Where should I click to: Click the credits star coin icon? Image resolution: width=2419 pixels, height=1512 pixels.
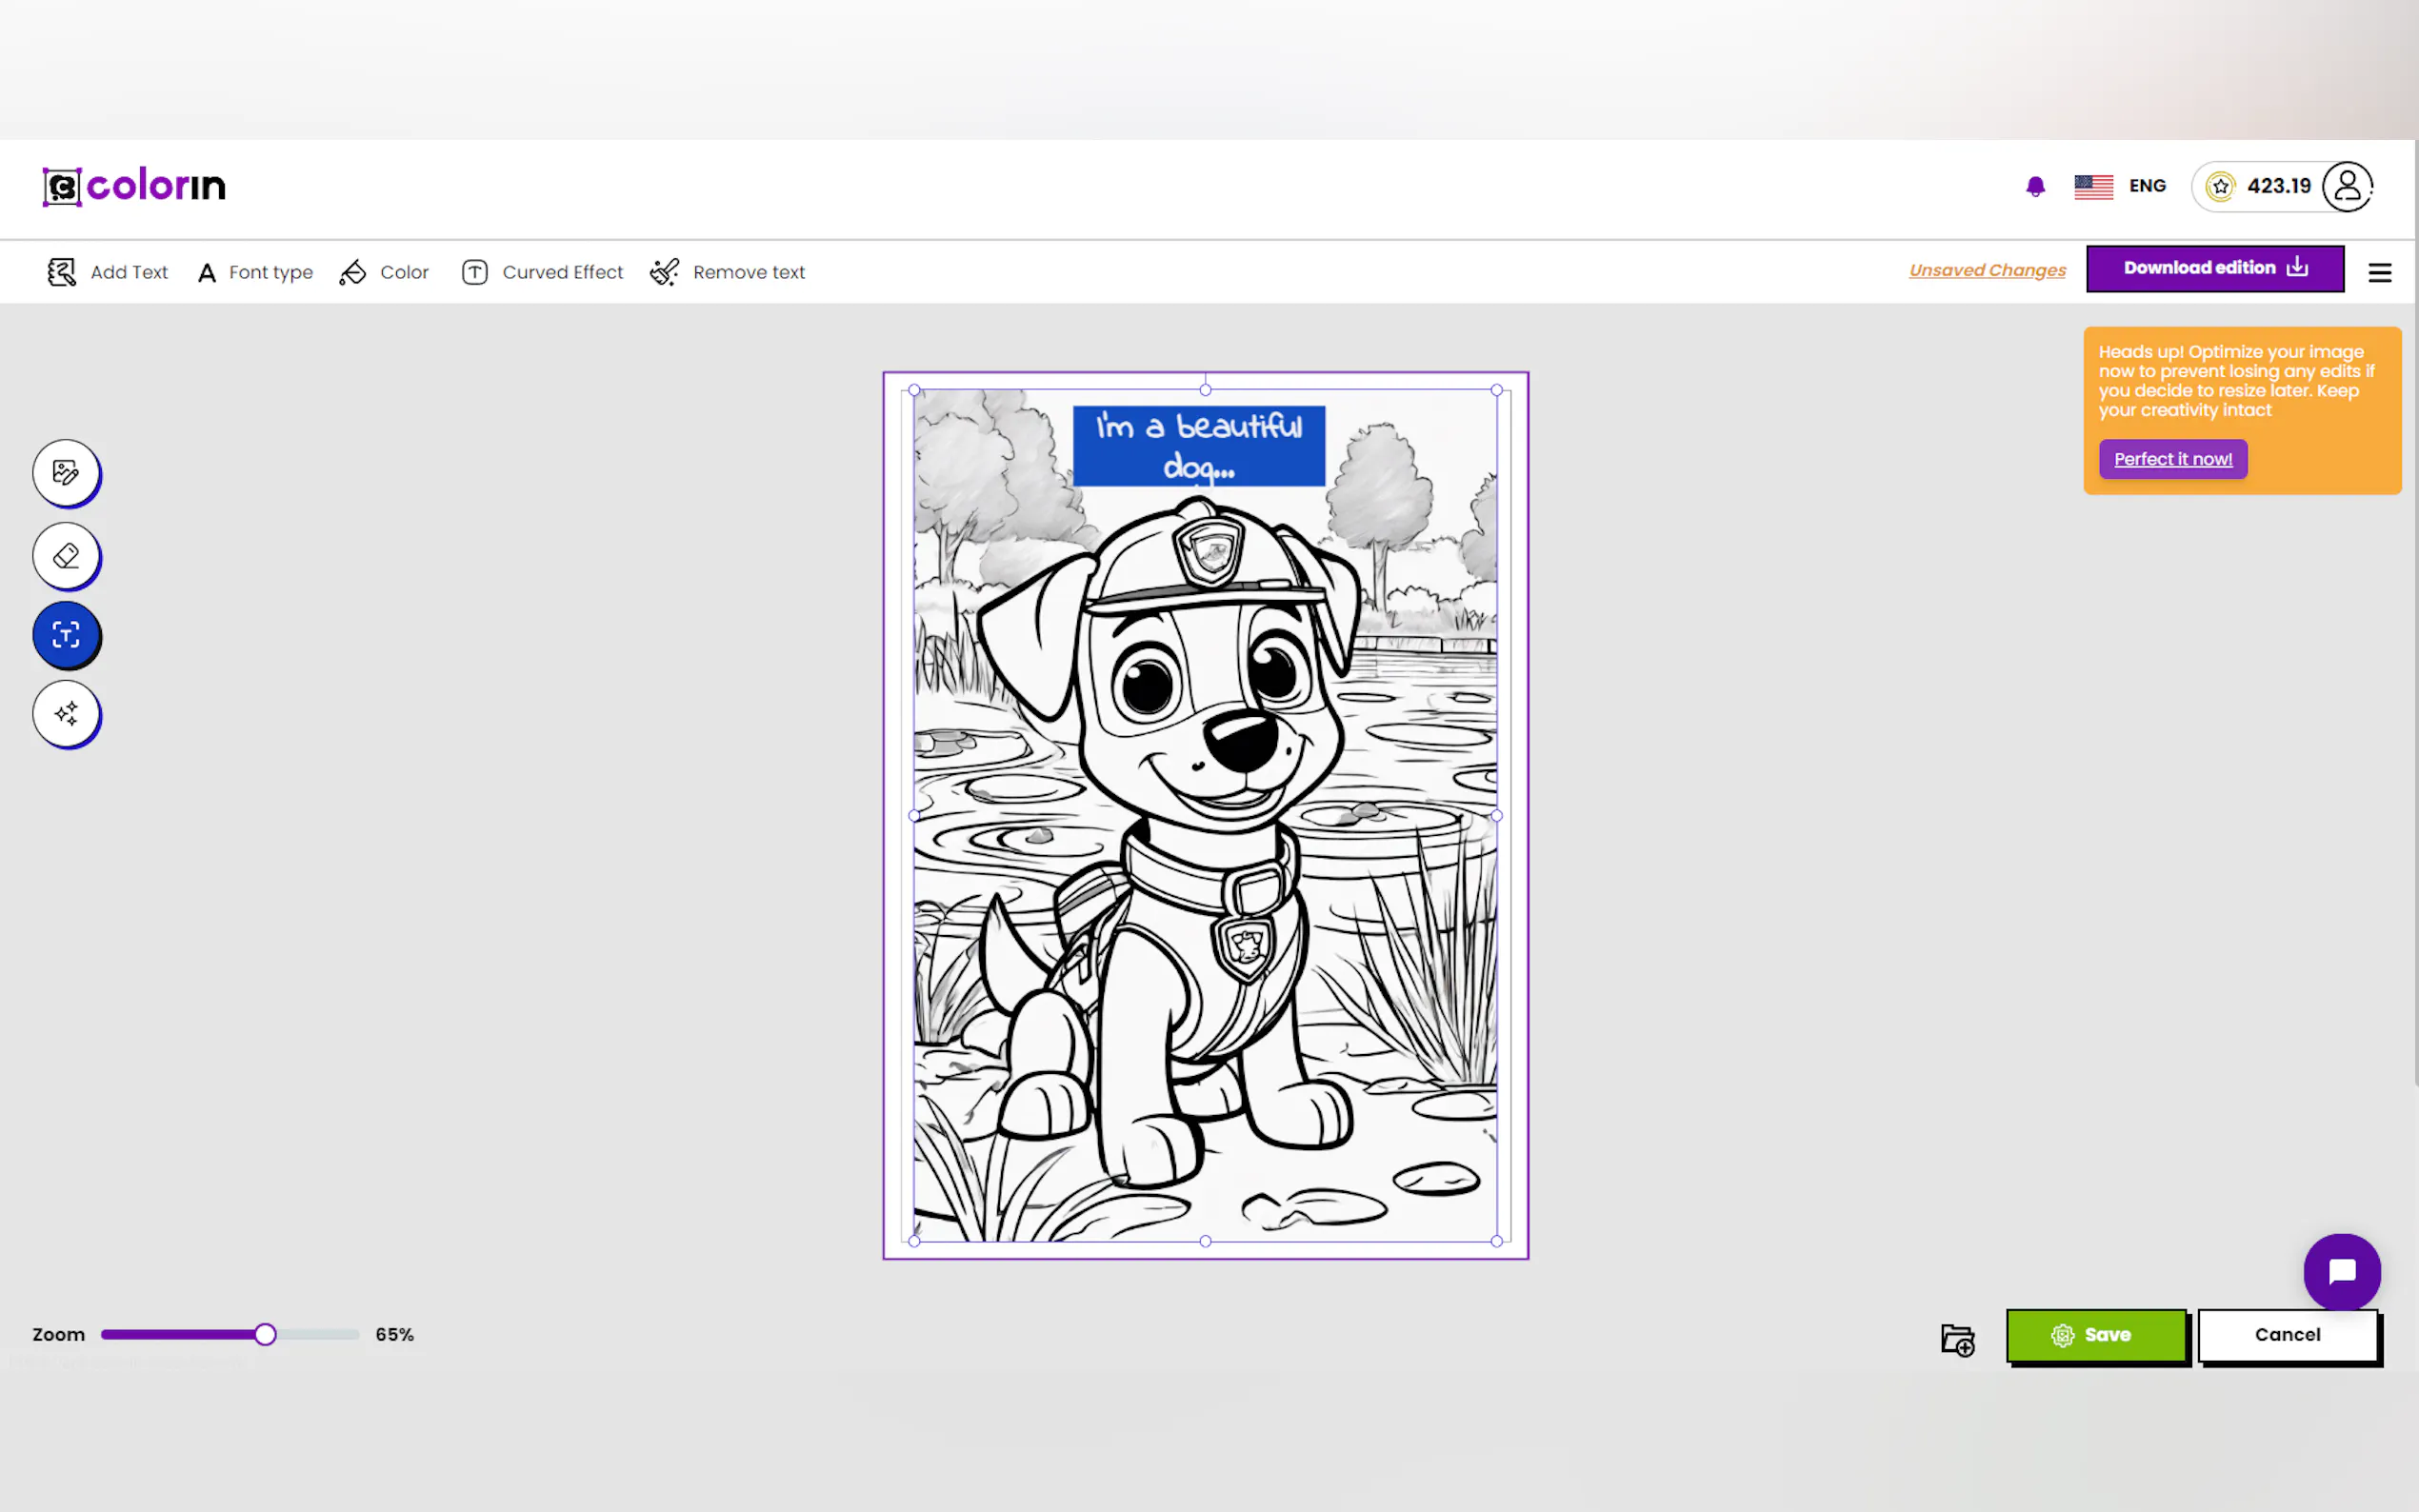(x=2220, y=187)
